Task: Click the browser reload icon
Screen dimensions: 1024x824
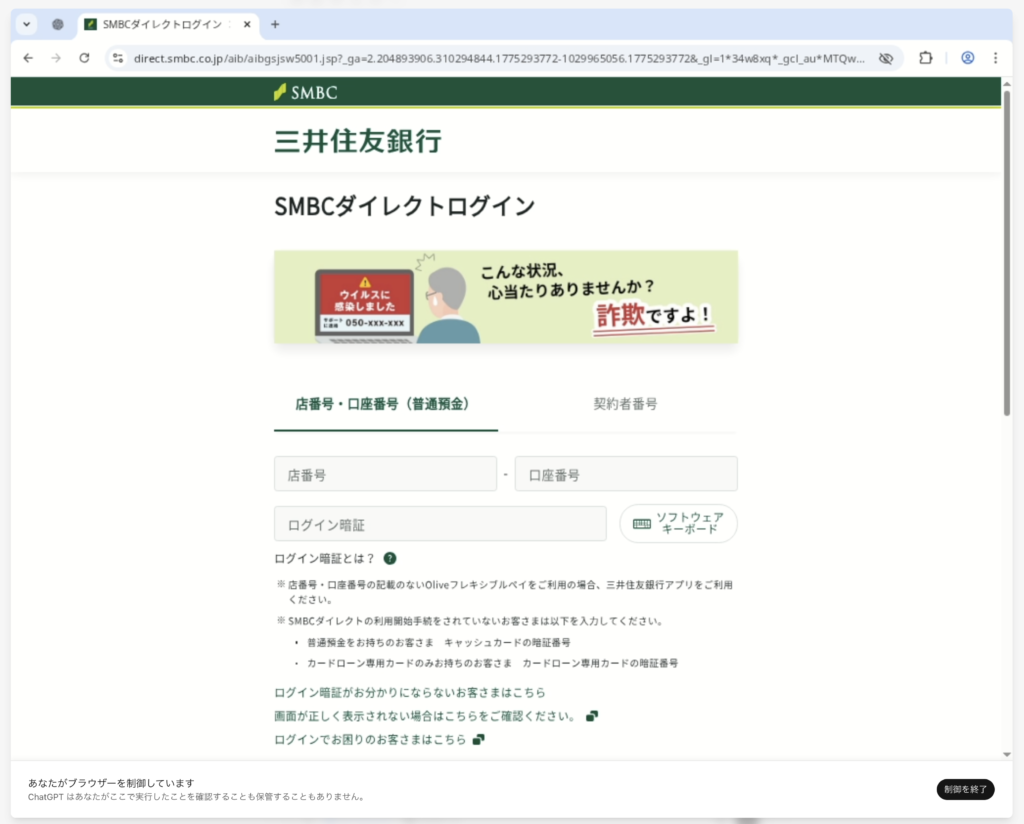Action: (x=86, y=58)
